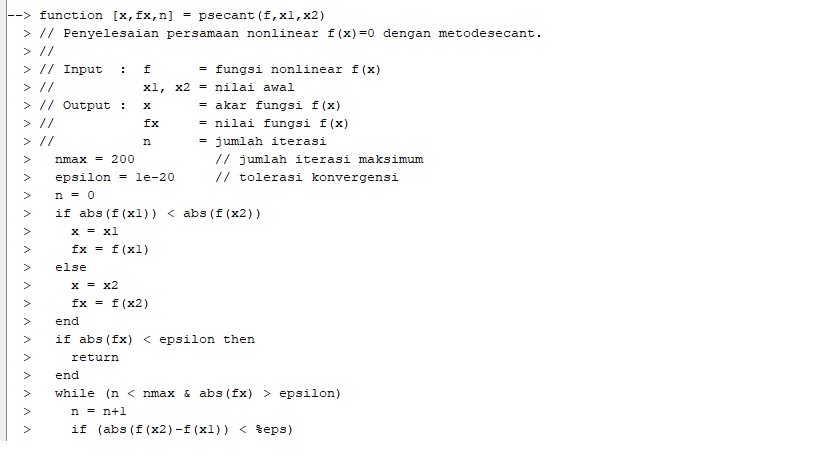Click the fx = f(x2) assignment

[110, 303]
